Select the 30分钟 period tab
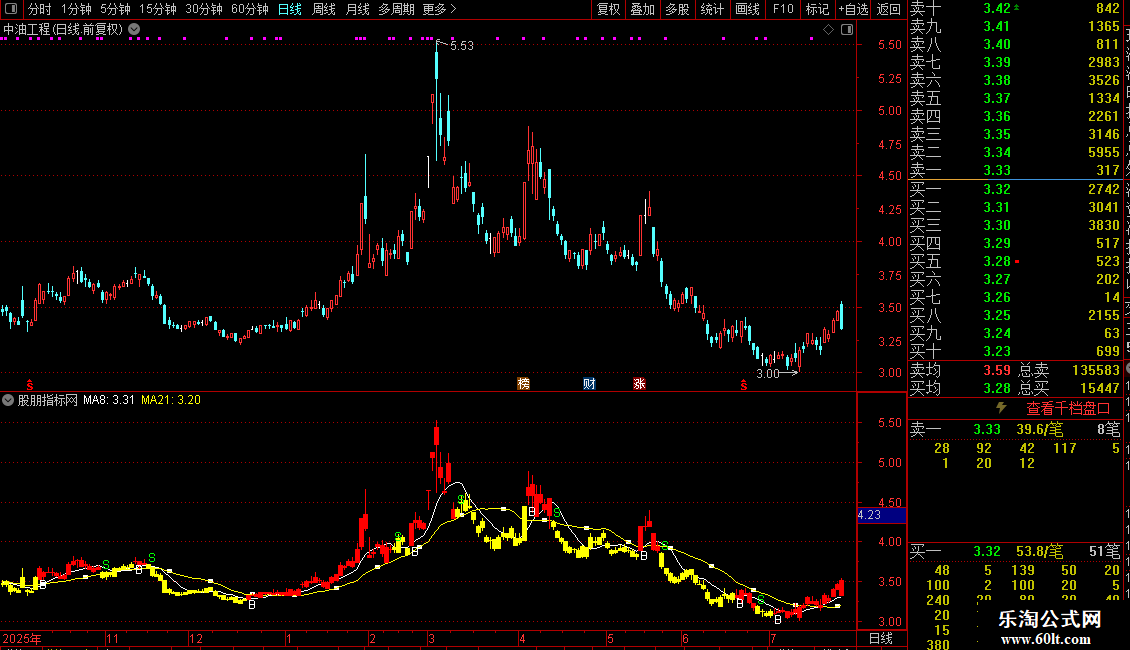 pyautogui.click(x=203, y=9)
